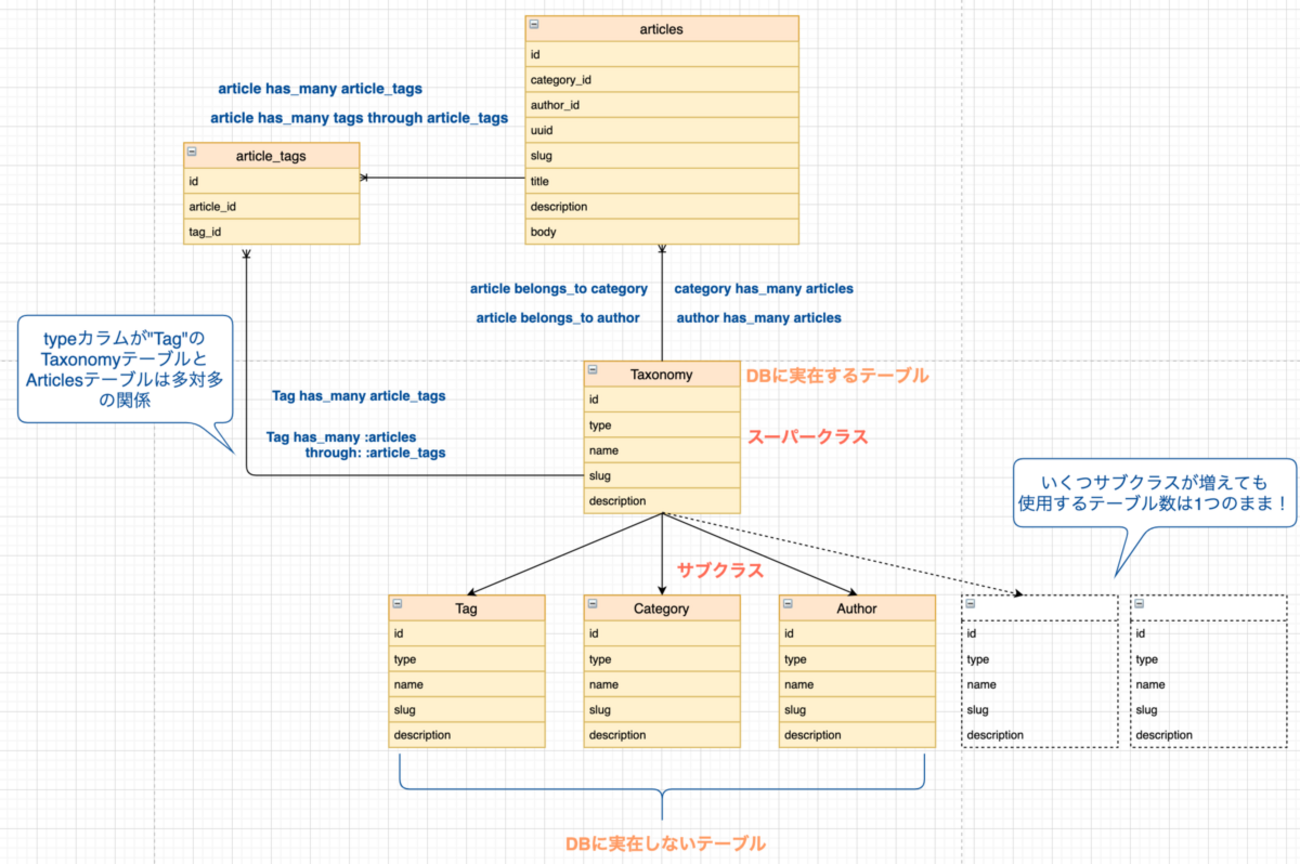Screen dimensions: 1300x864
Task: Collapse the article_tags table
Action: (194, 150)
